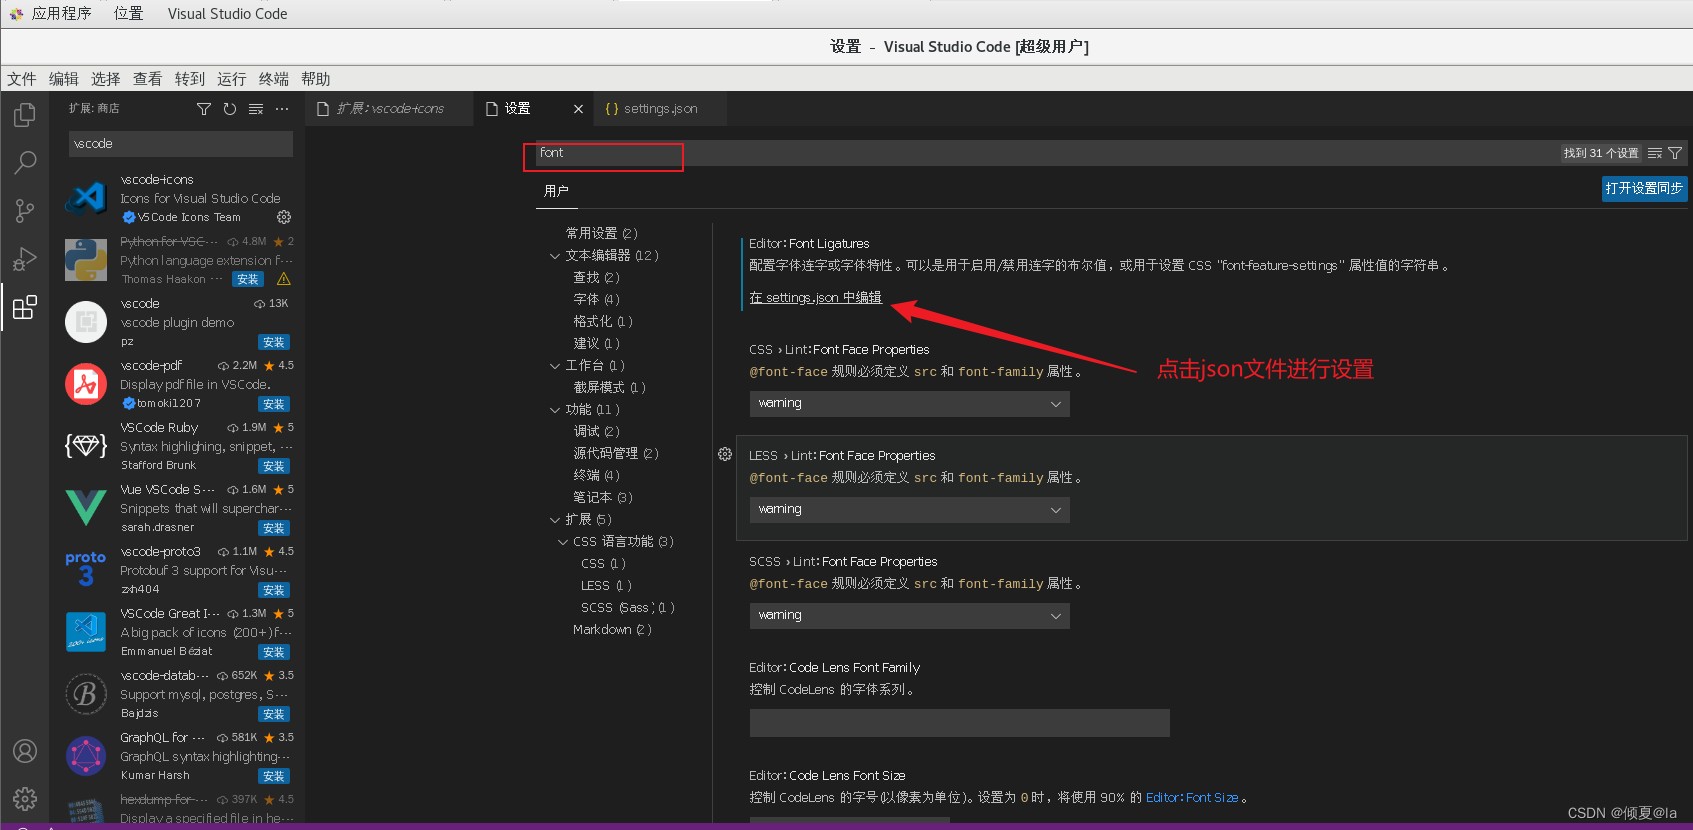Open LESS Font Face Properties dropdown

coord(909,509)
